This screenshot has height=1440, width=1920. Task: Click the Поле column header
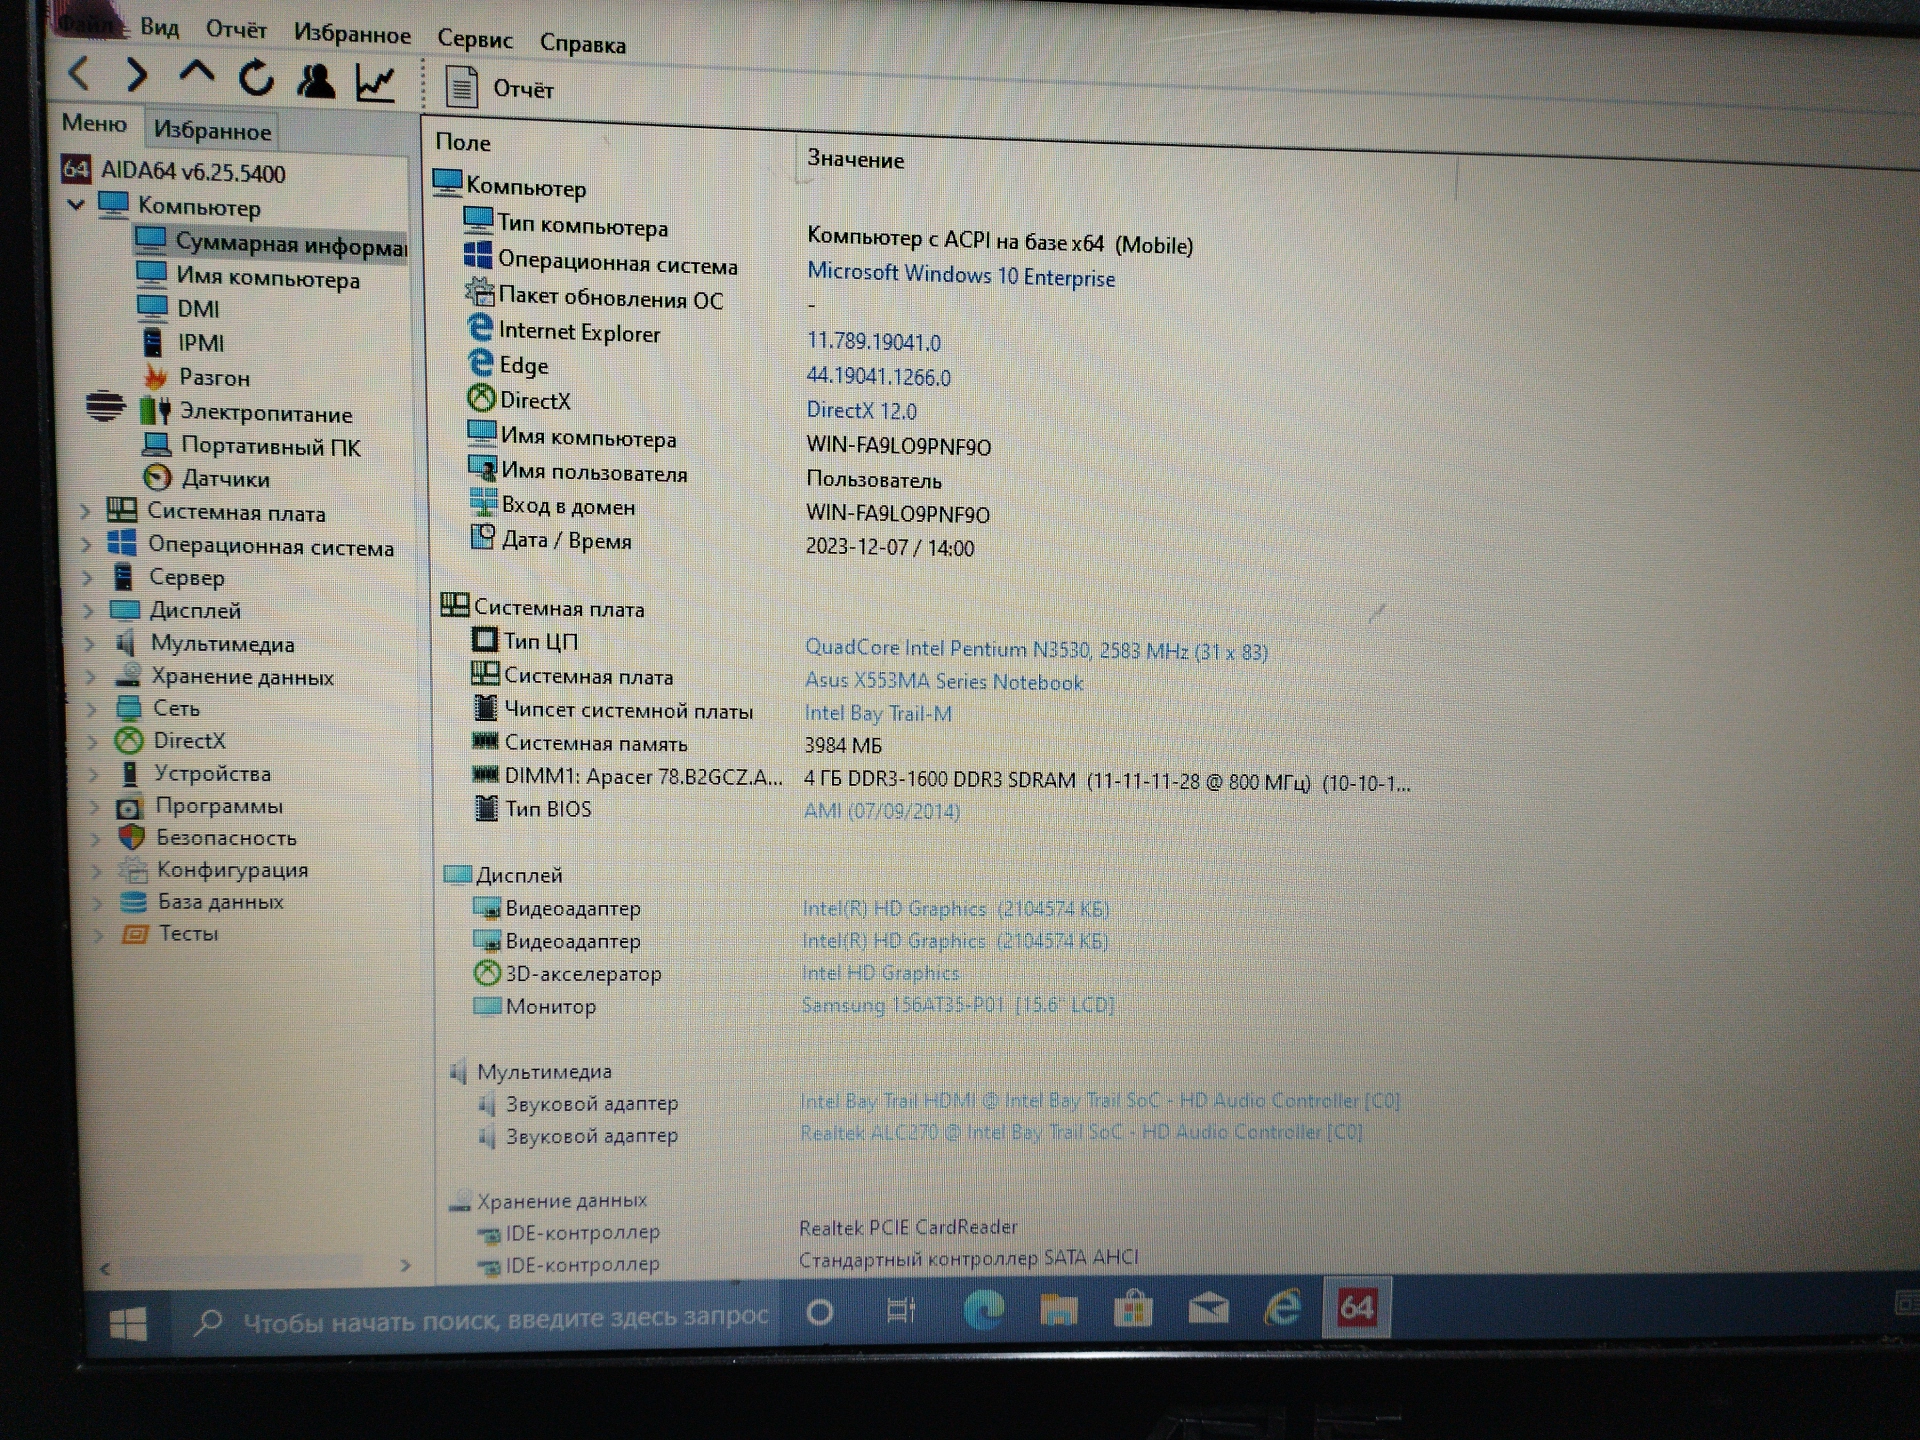click(x=463, y=143)
